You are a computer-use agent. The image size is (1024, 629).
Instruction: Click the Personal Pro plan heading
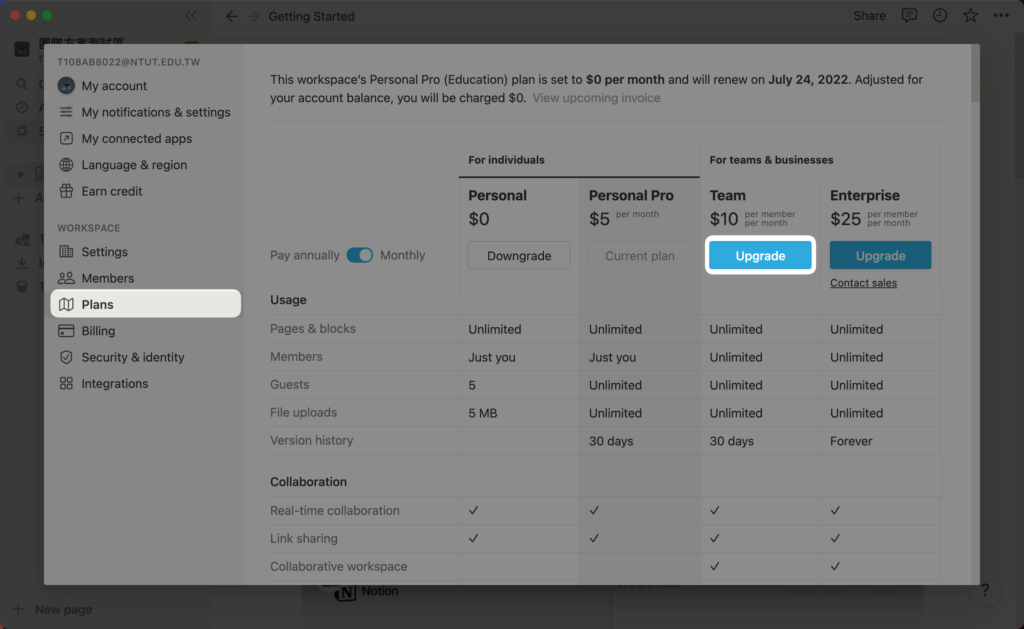pyautogui.click(x=631, y=195)
